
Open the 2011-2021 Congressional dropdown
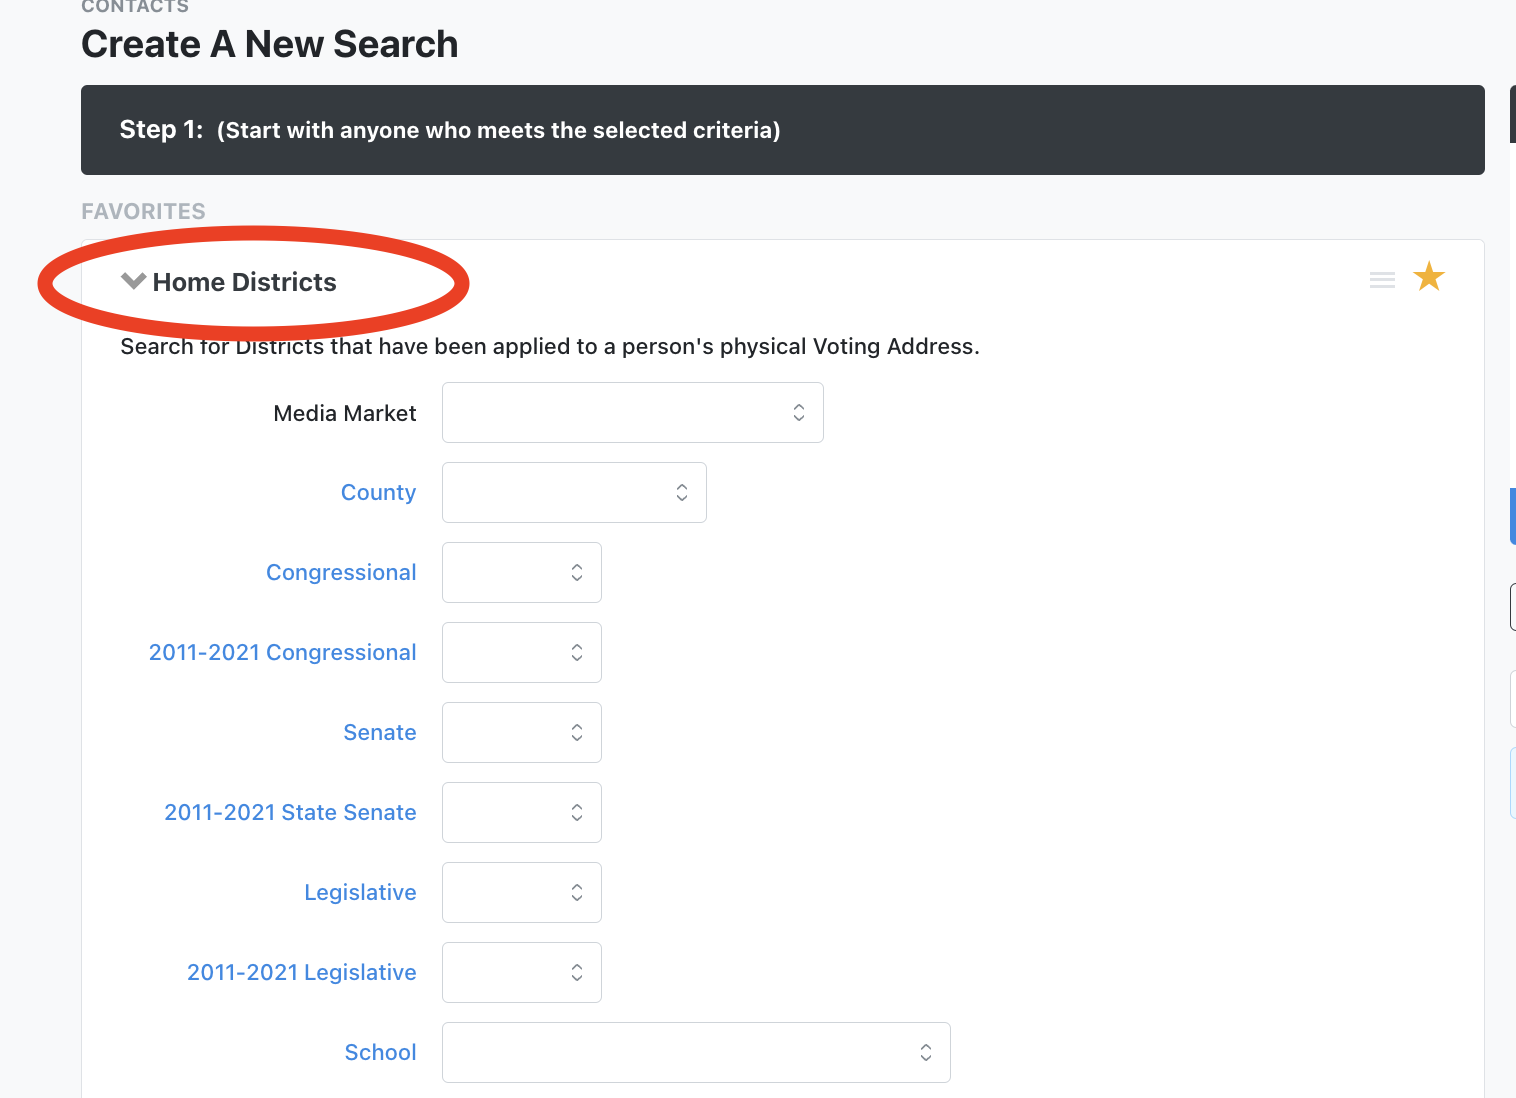tap(522, 652)
